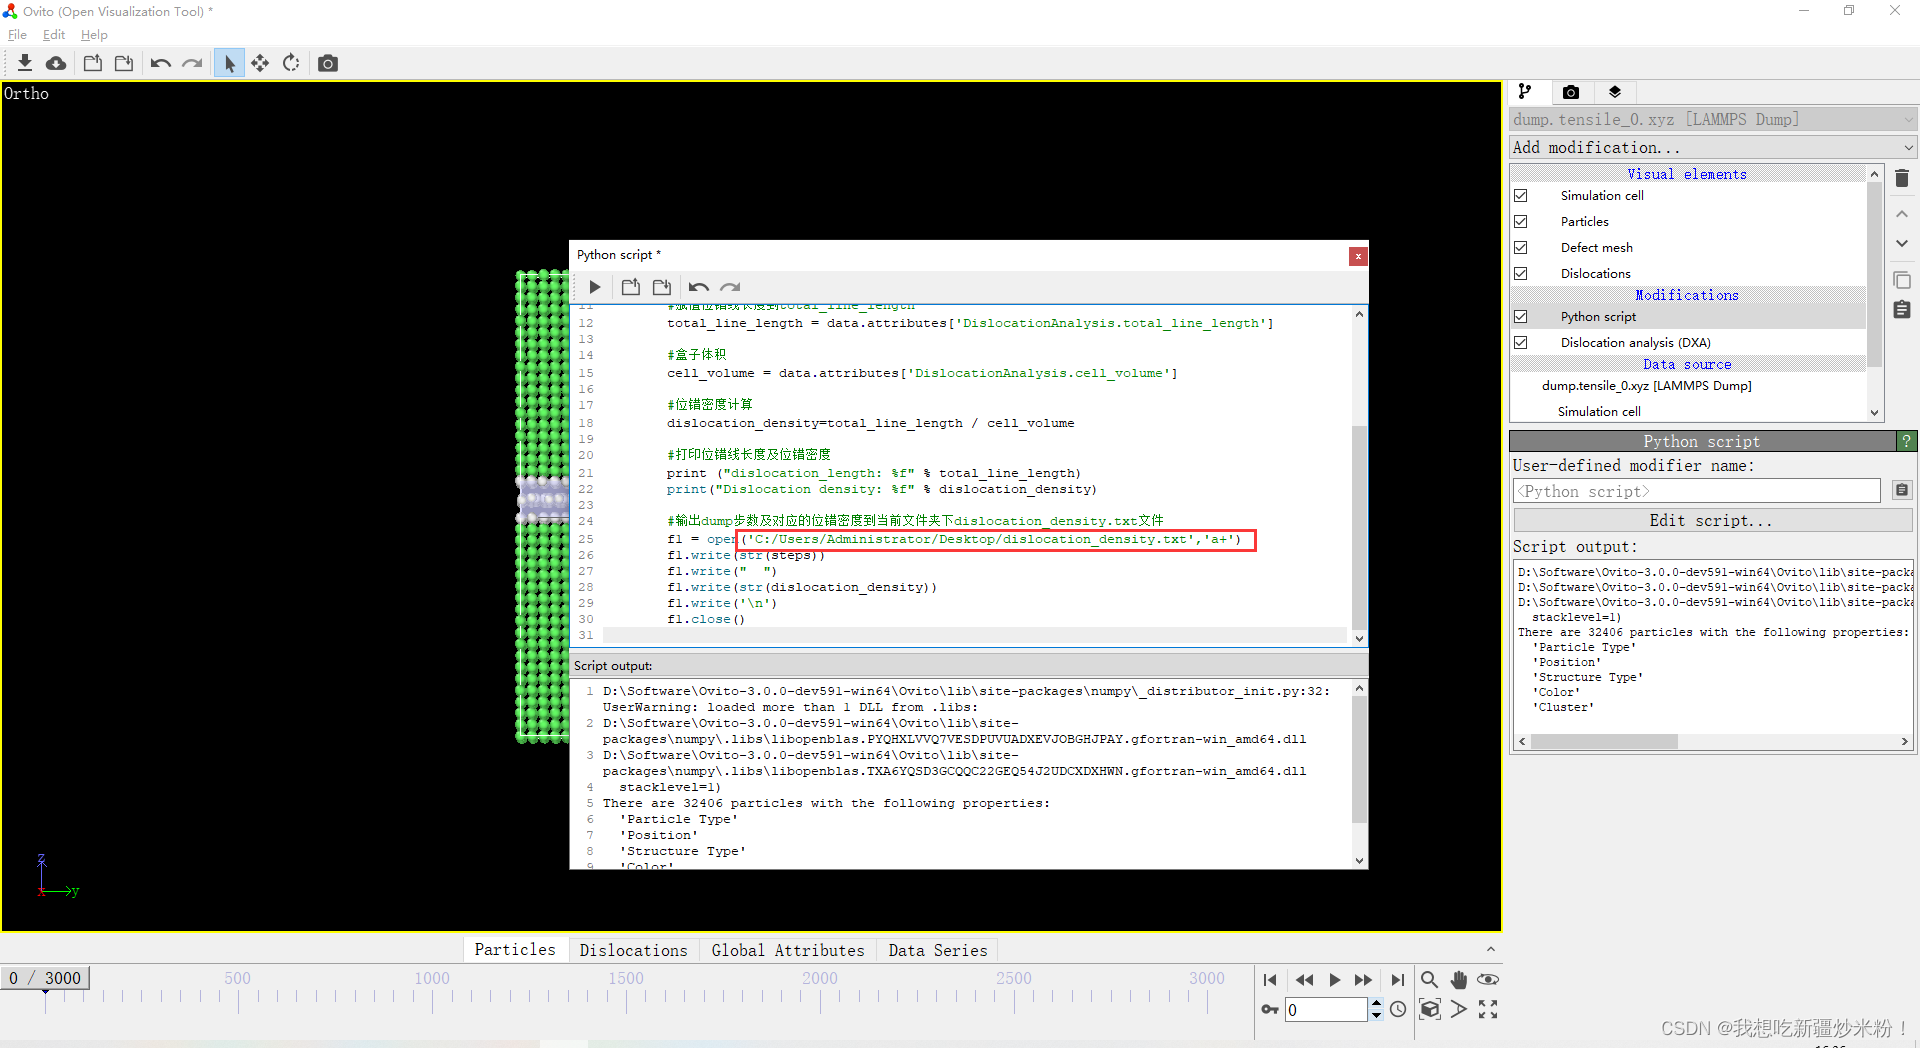
Task: Open the Edit menu
Action: pos(53,34)
